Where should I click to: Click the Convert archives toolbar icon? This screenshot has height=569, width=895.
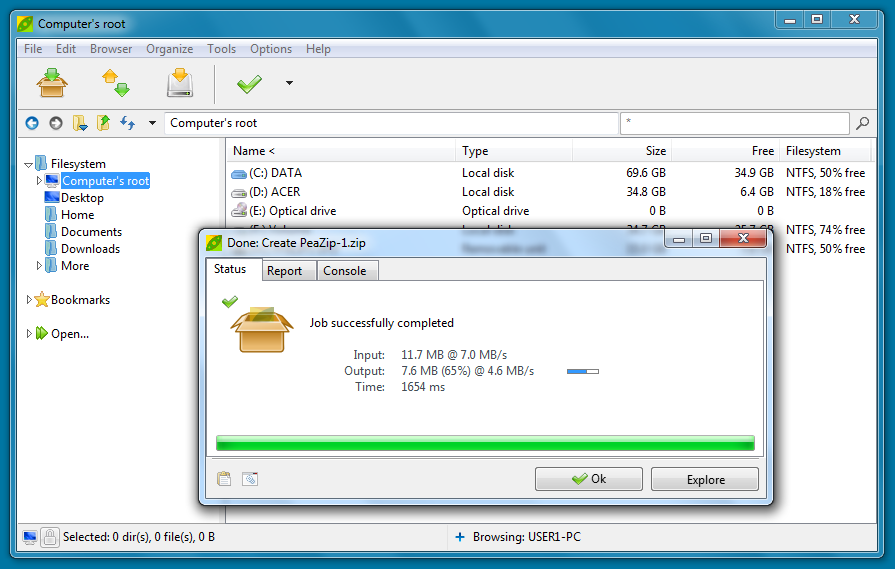pyautogui.click(x=116, y=83)
